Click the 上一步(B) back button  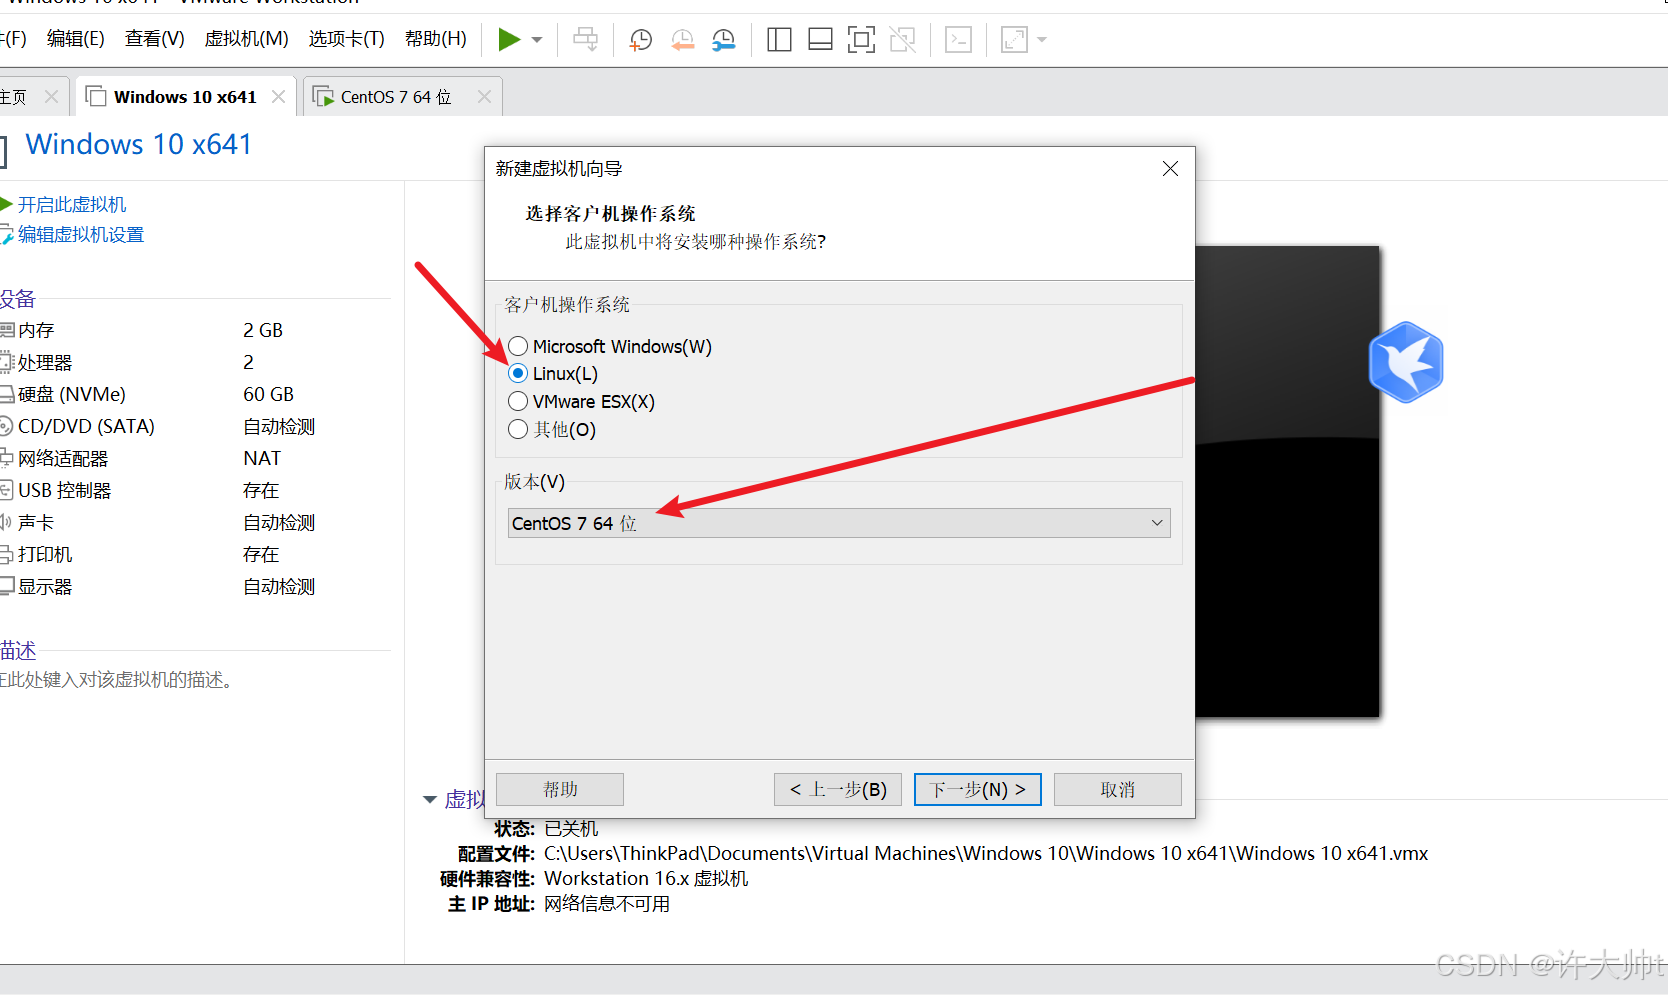838,789
